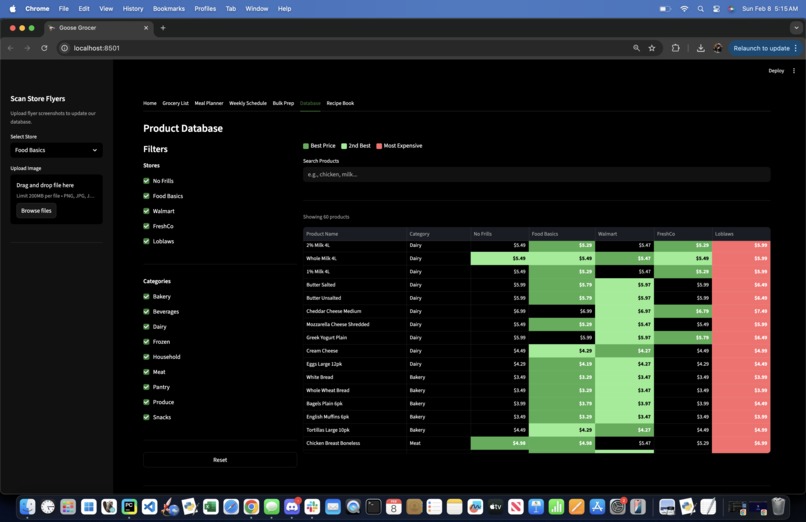This screenshot has width=806, height=522.
Task: Open Terminal from the dock
Action: point(373,507)
